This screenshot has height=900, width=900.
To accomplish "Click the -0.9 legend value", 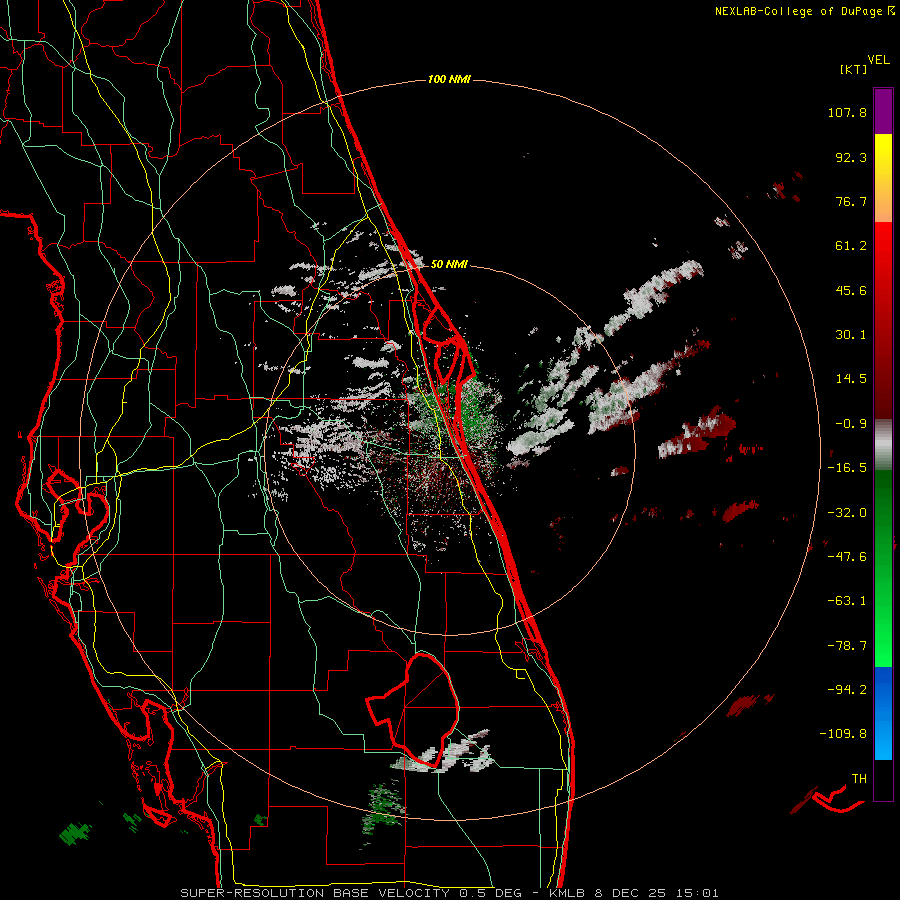I will (x=851, y=424).
